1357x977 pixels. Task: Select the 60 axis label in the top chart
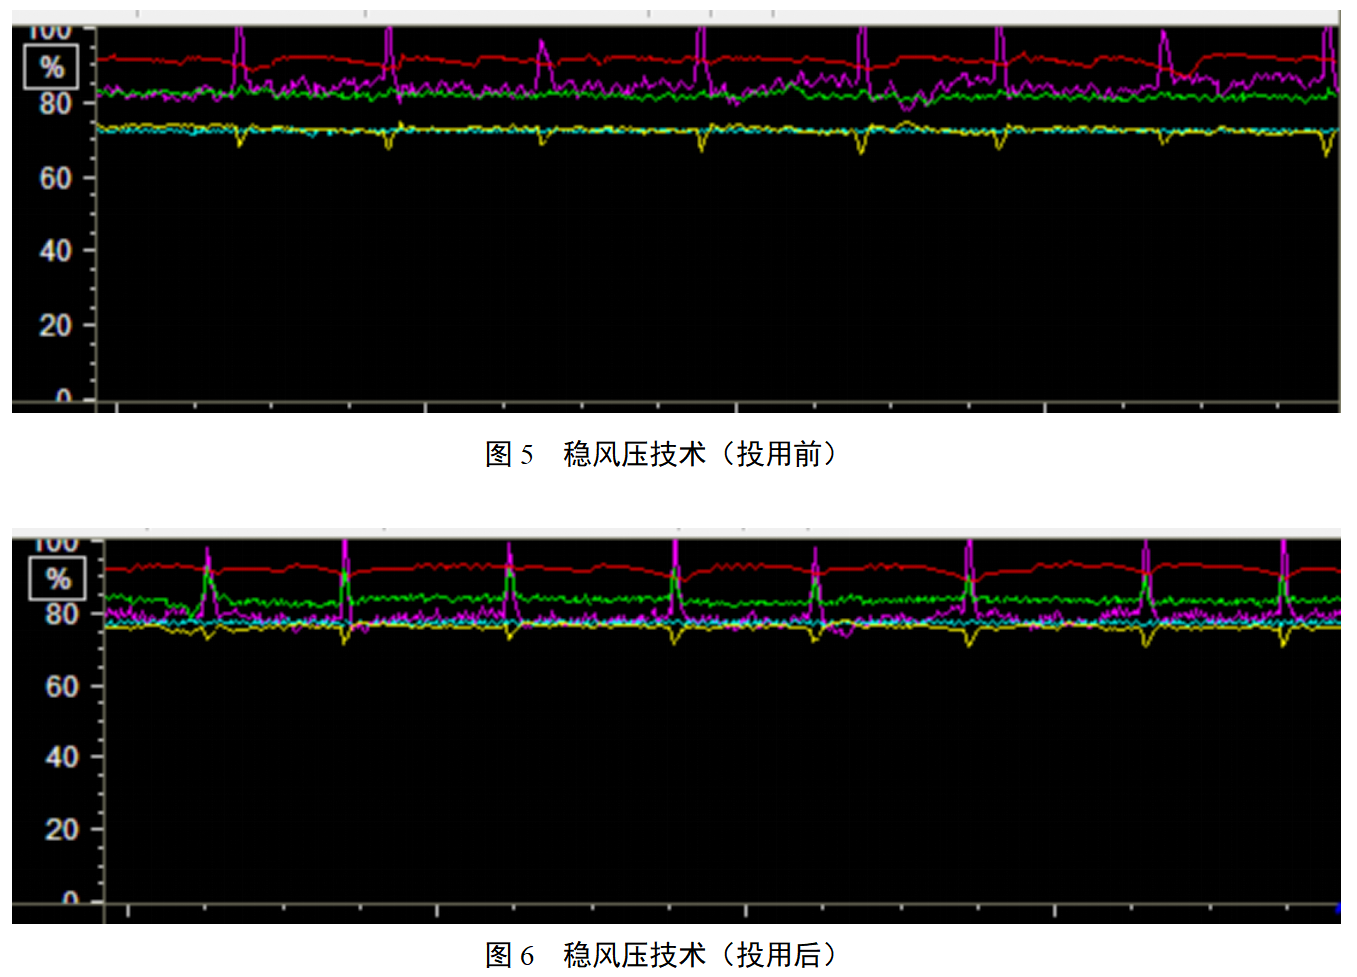click(55, 178)
